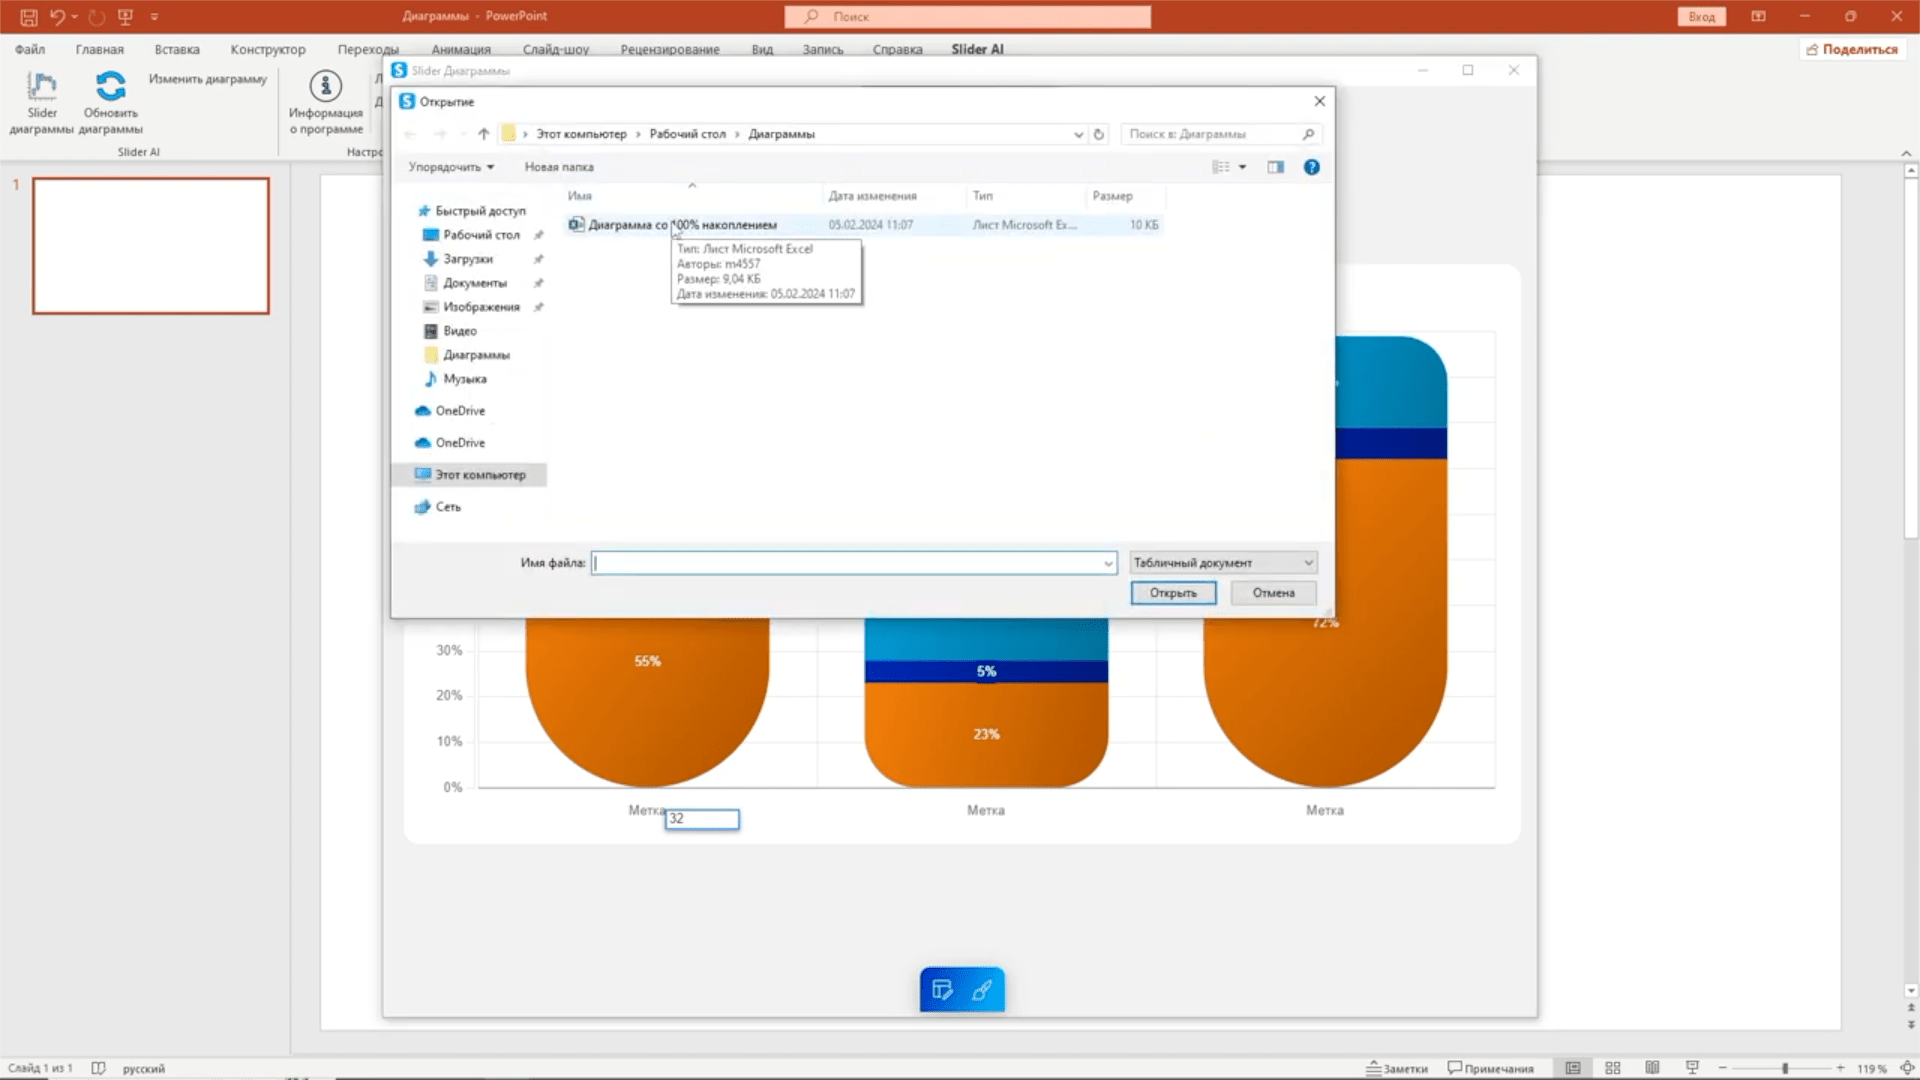Image resolution: width=1920 pixels, height=1080 pixels.
Task: Open the view options dropdown arrow in the dialog
Action: pos(1243,167)
